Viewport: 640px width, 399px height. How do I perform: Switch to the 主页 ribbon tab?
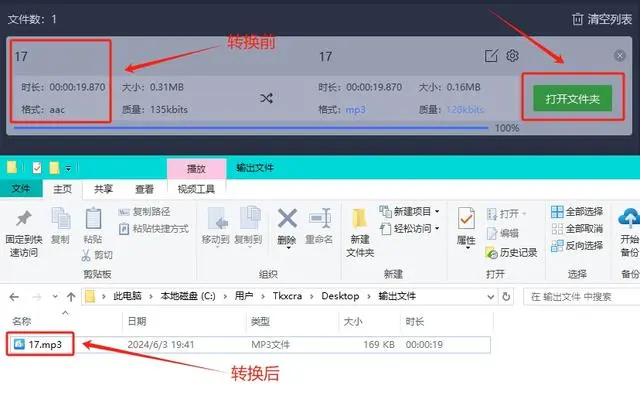tap(62, 189)
